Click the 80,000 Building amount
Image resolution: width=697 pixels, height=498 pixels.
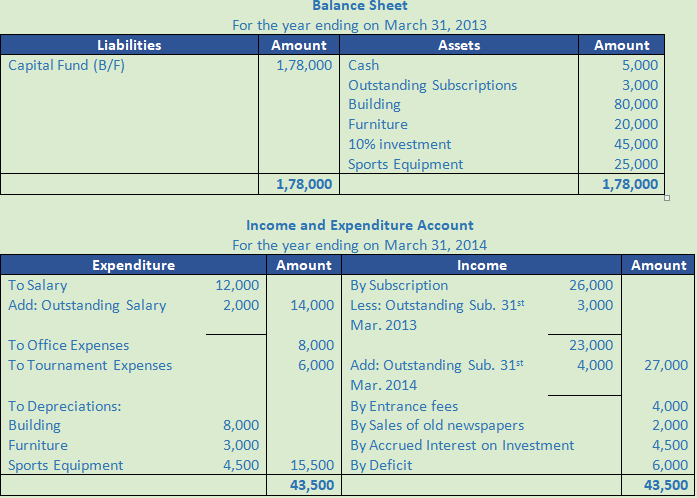(x=636, y=104)
